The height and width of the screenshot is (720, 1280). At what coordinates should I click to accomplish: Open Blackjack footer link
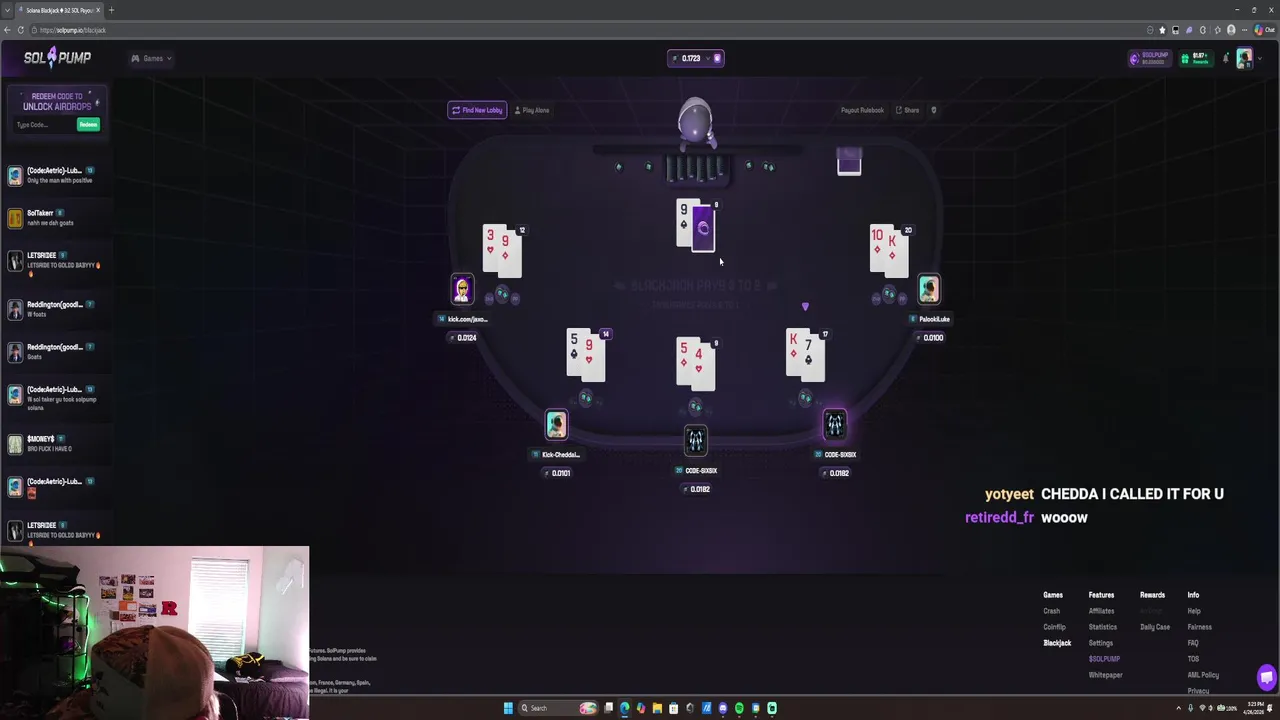click(1057, 643)
